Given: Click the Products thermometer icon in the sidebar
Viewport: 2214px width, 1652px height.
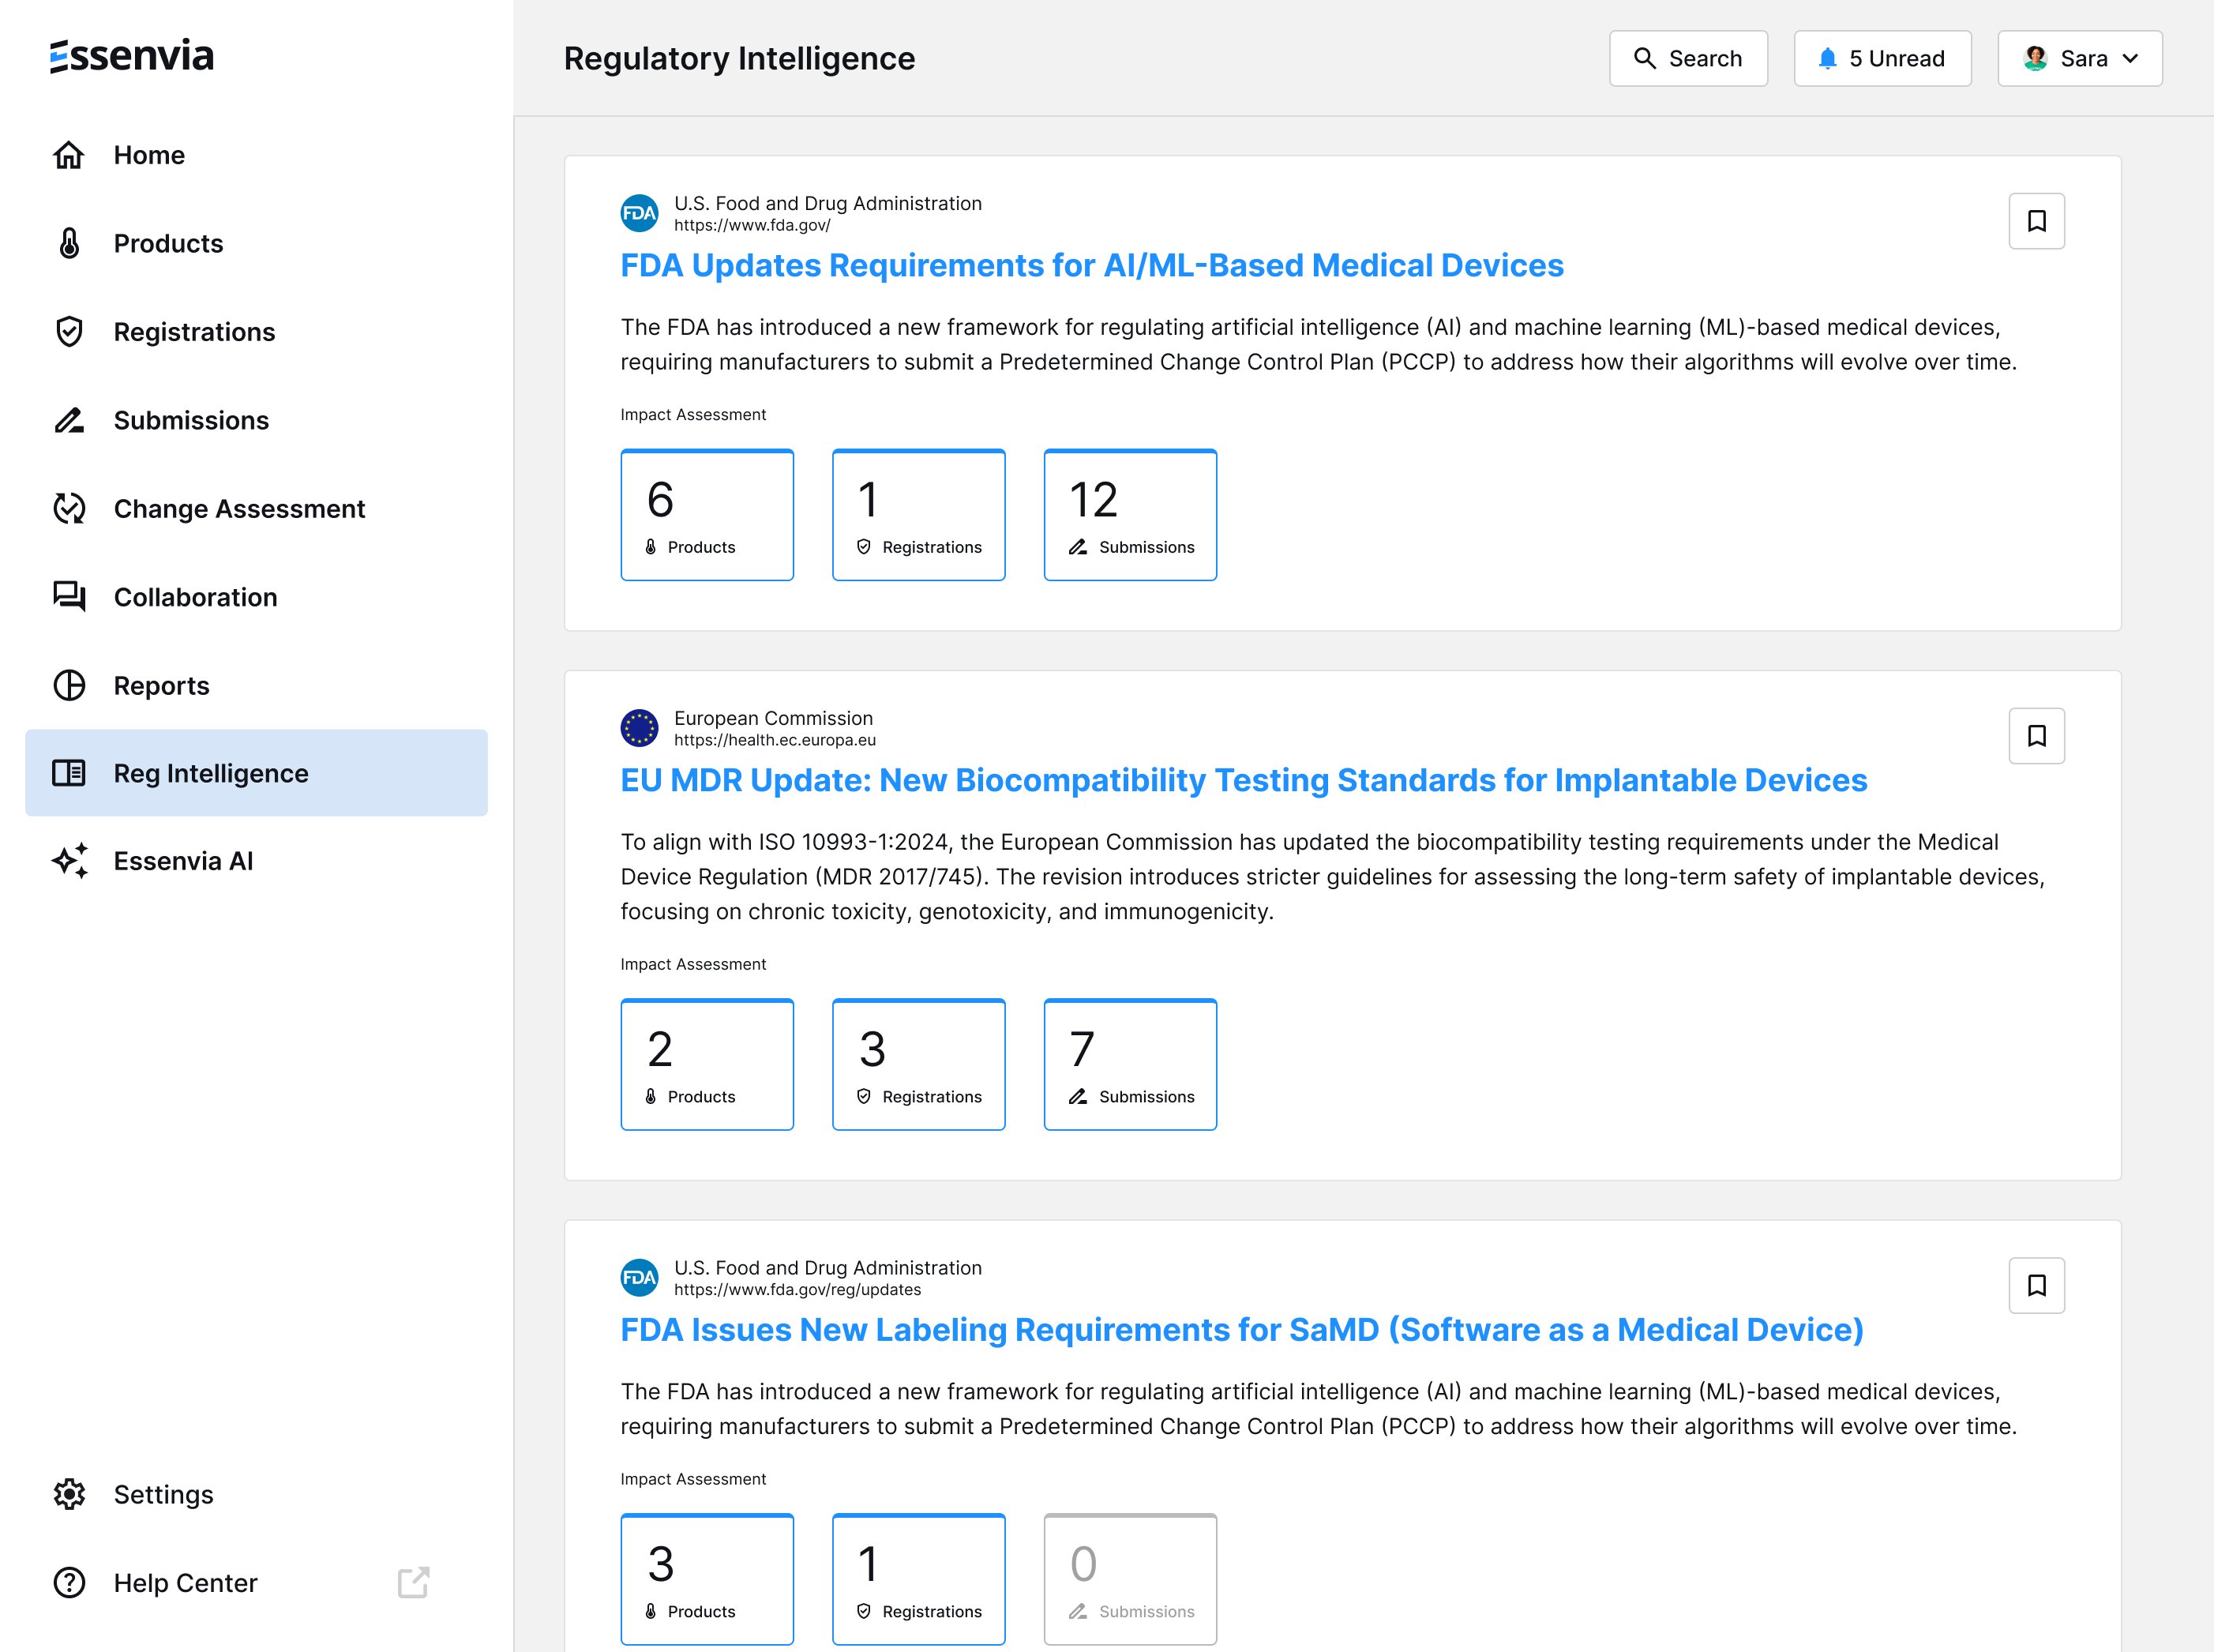Looking at the screenshot, I should 69,243.
